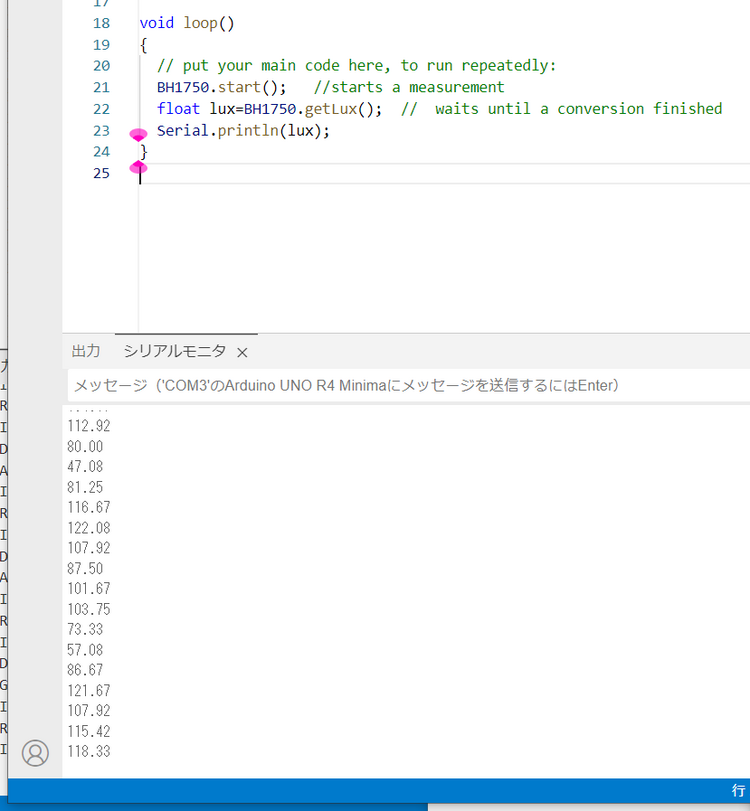The height and width of the screenshot is (811, 750).
Task: Click the user account icon
Action: [35, 753]
